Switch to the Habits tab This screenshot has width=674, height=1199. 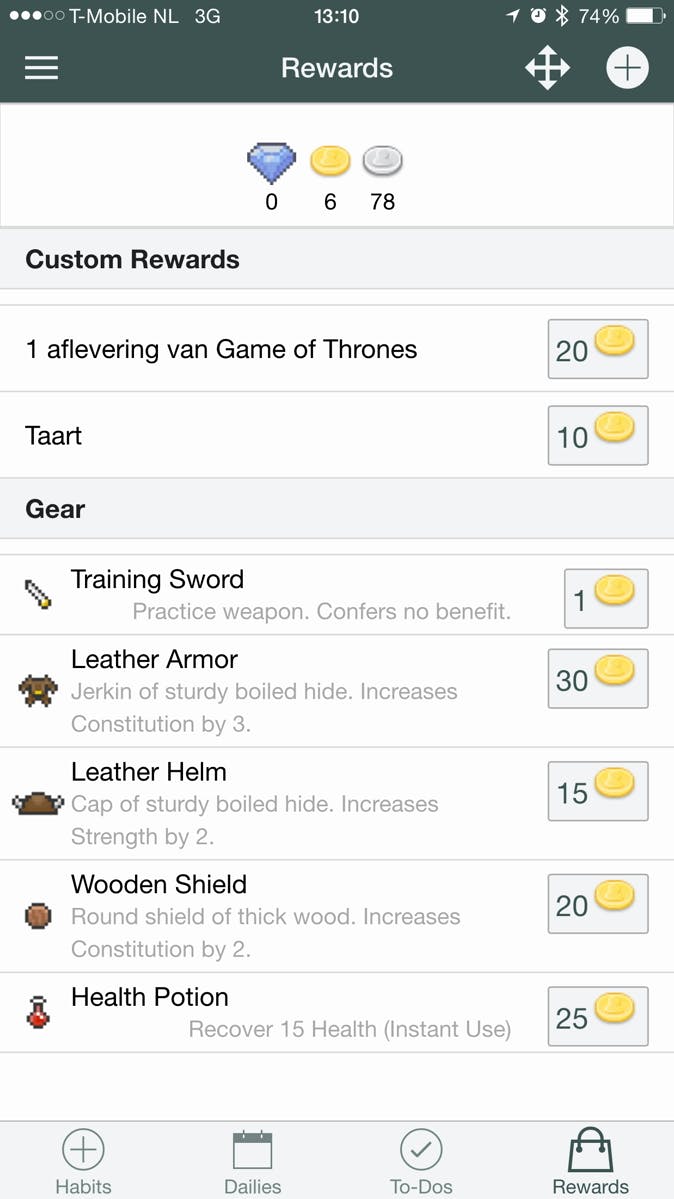(83, 1162)
